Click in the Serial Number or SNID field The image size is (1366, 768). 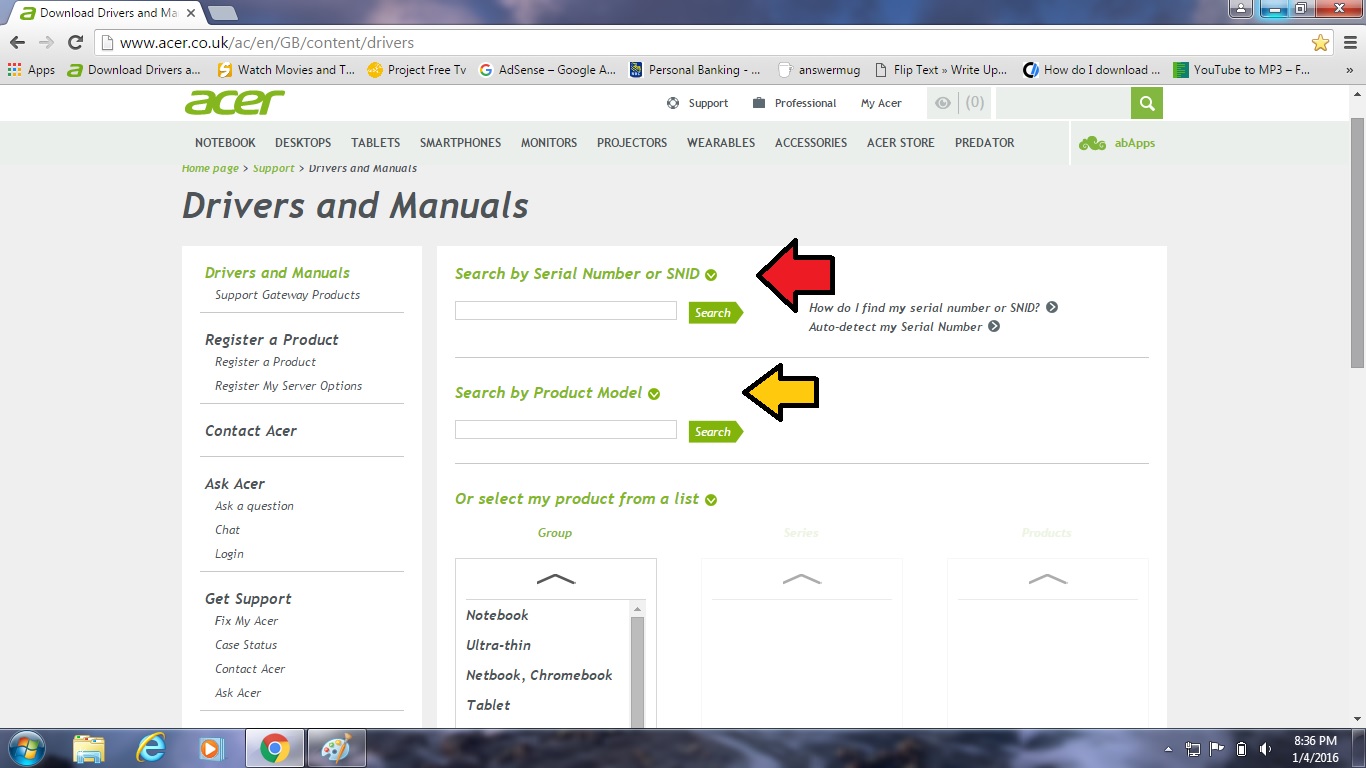(x=566, y=311)
